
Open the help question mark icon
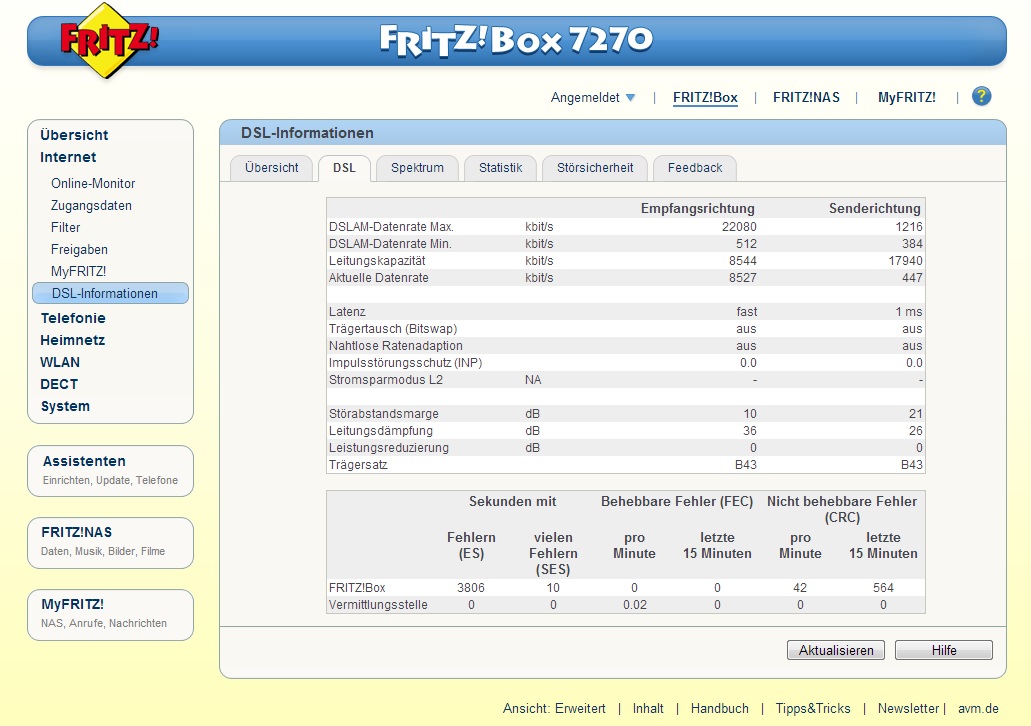(981, 97)
